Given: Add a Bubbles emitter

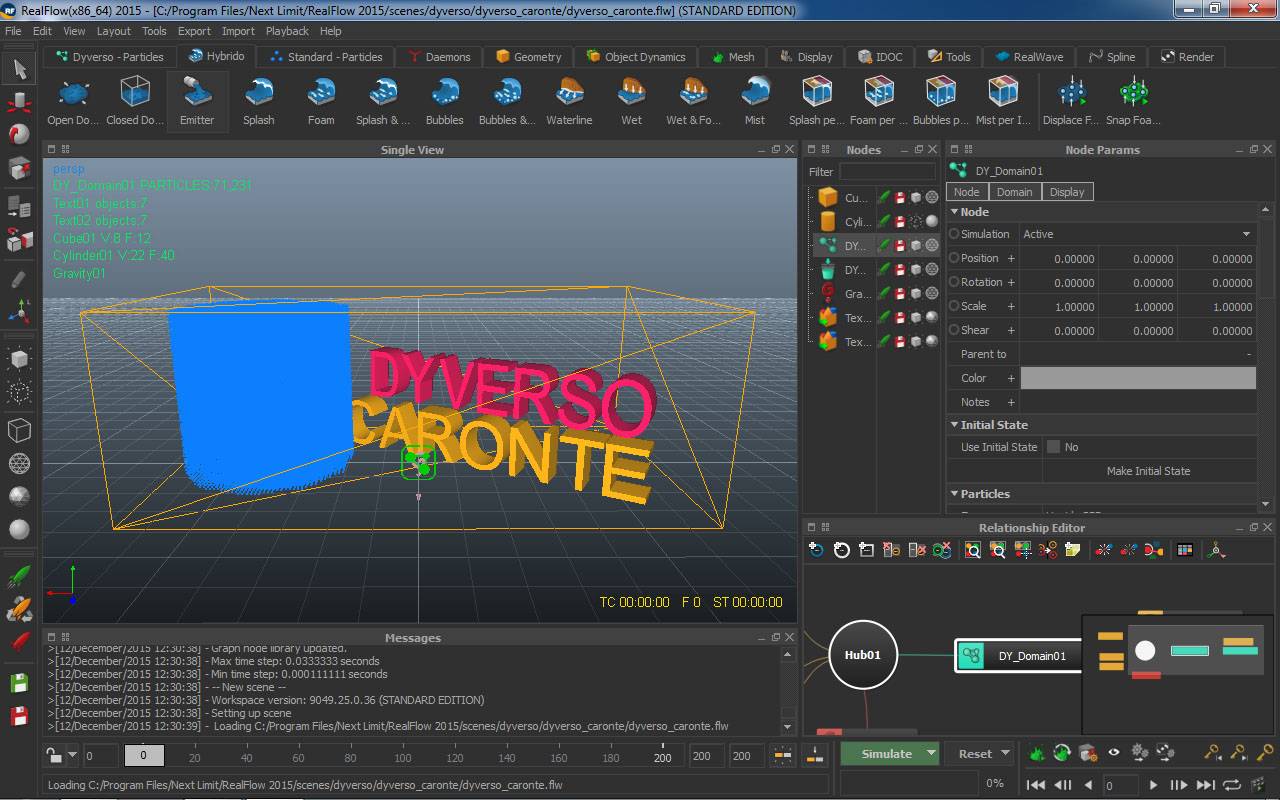Looking at the screenshot, I should pyautogui.click(x=445, y=101).
